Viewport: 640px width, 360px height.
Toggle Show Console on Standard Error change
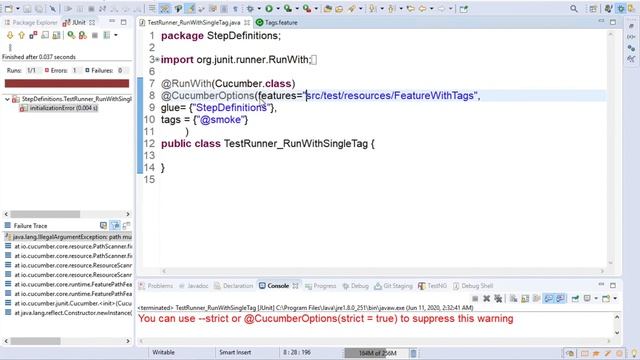coord(560,299)
